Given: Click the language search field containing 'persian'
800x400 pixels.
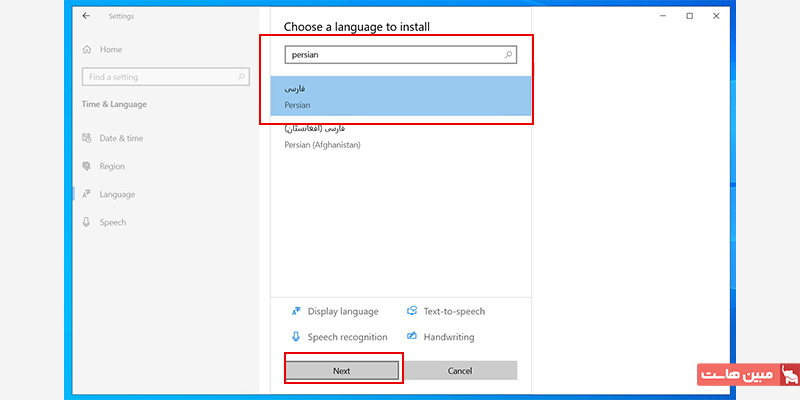Looking at the screenshot, I should 401,55.
